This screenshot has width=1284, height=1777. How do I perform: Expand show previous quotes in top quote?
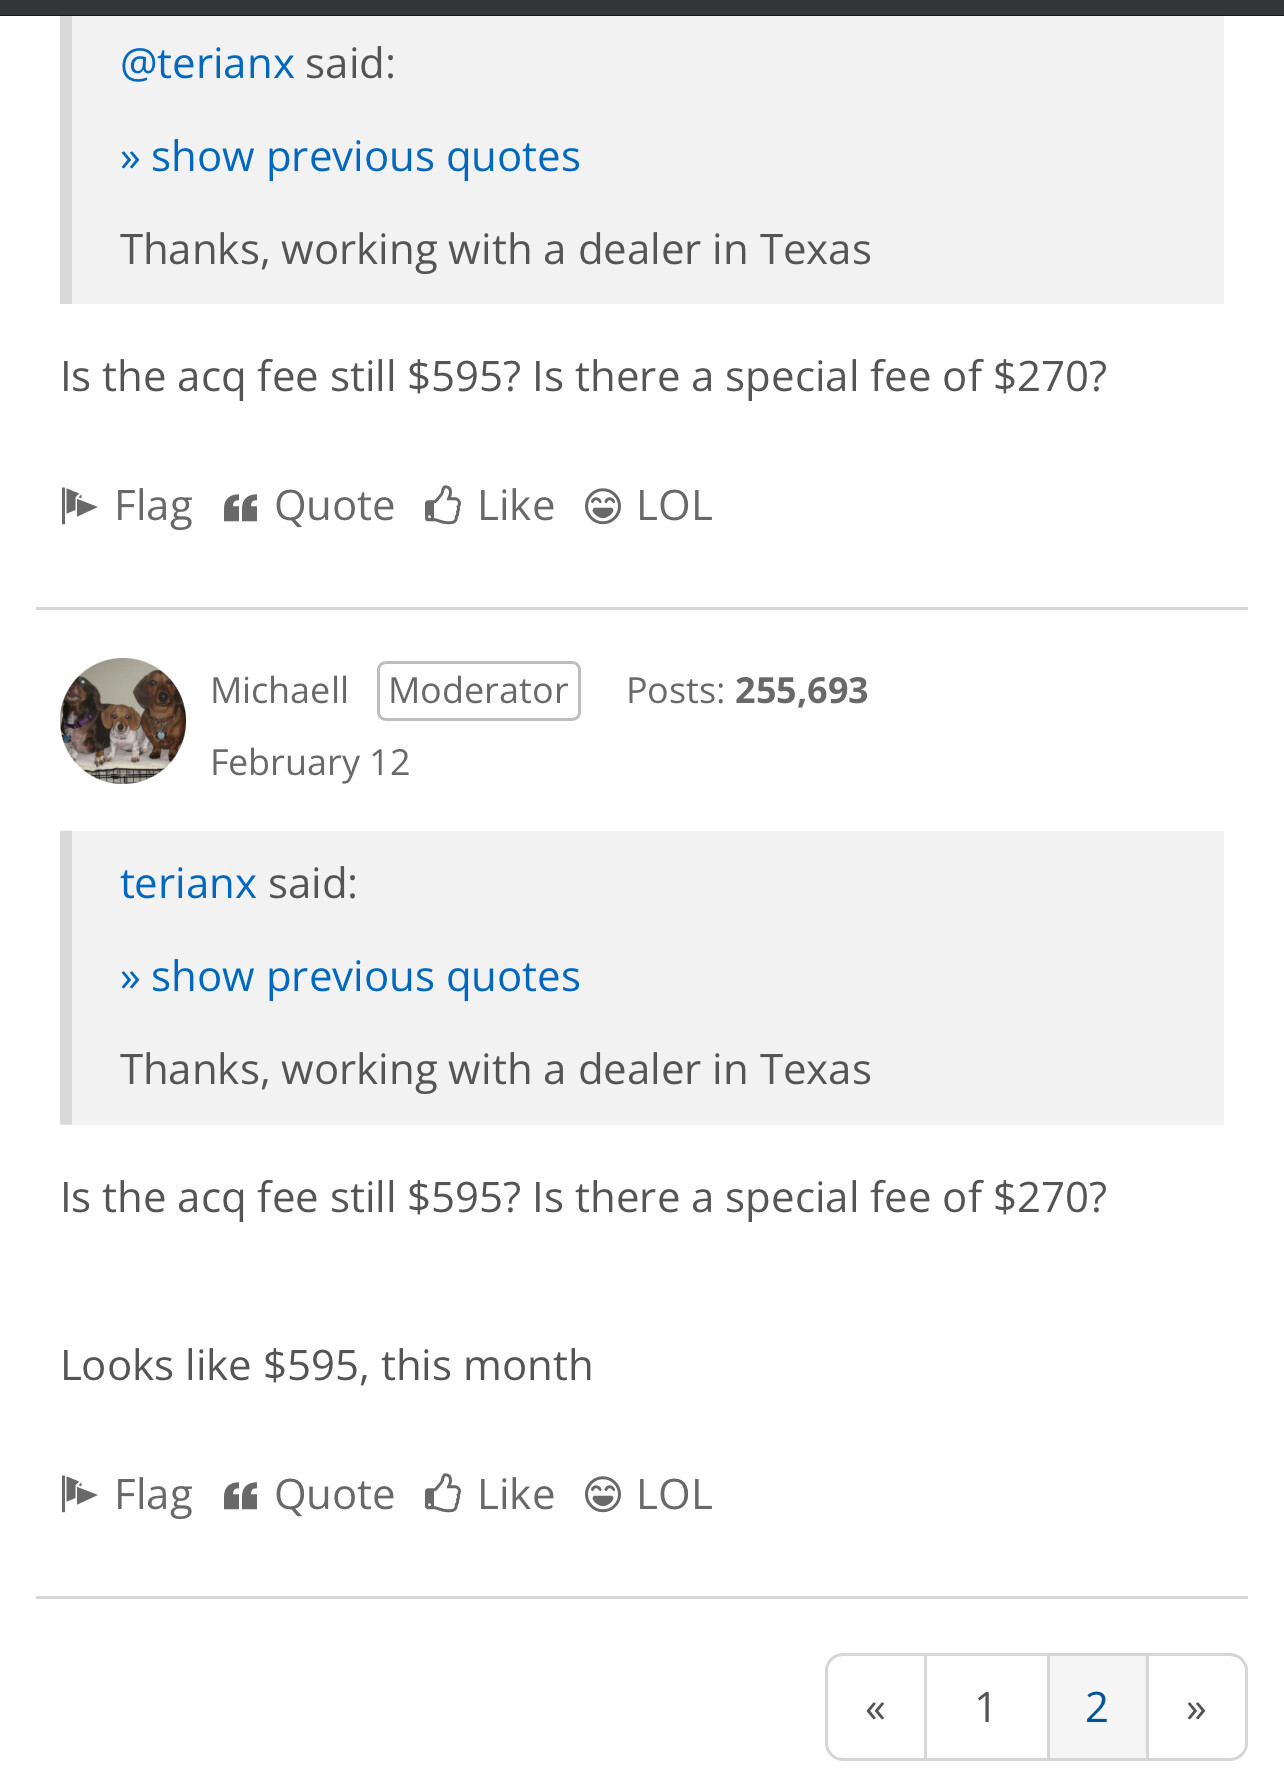coord(350,157)
